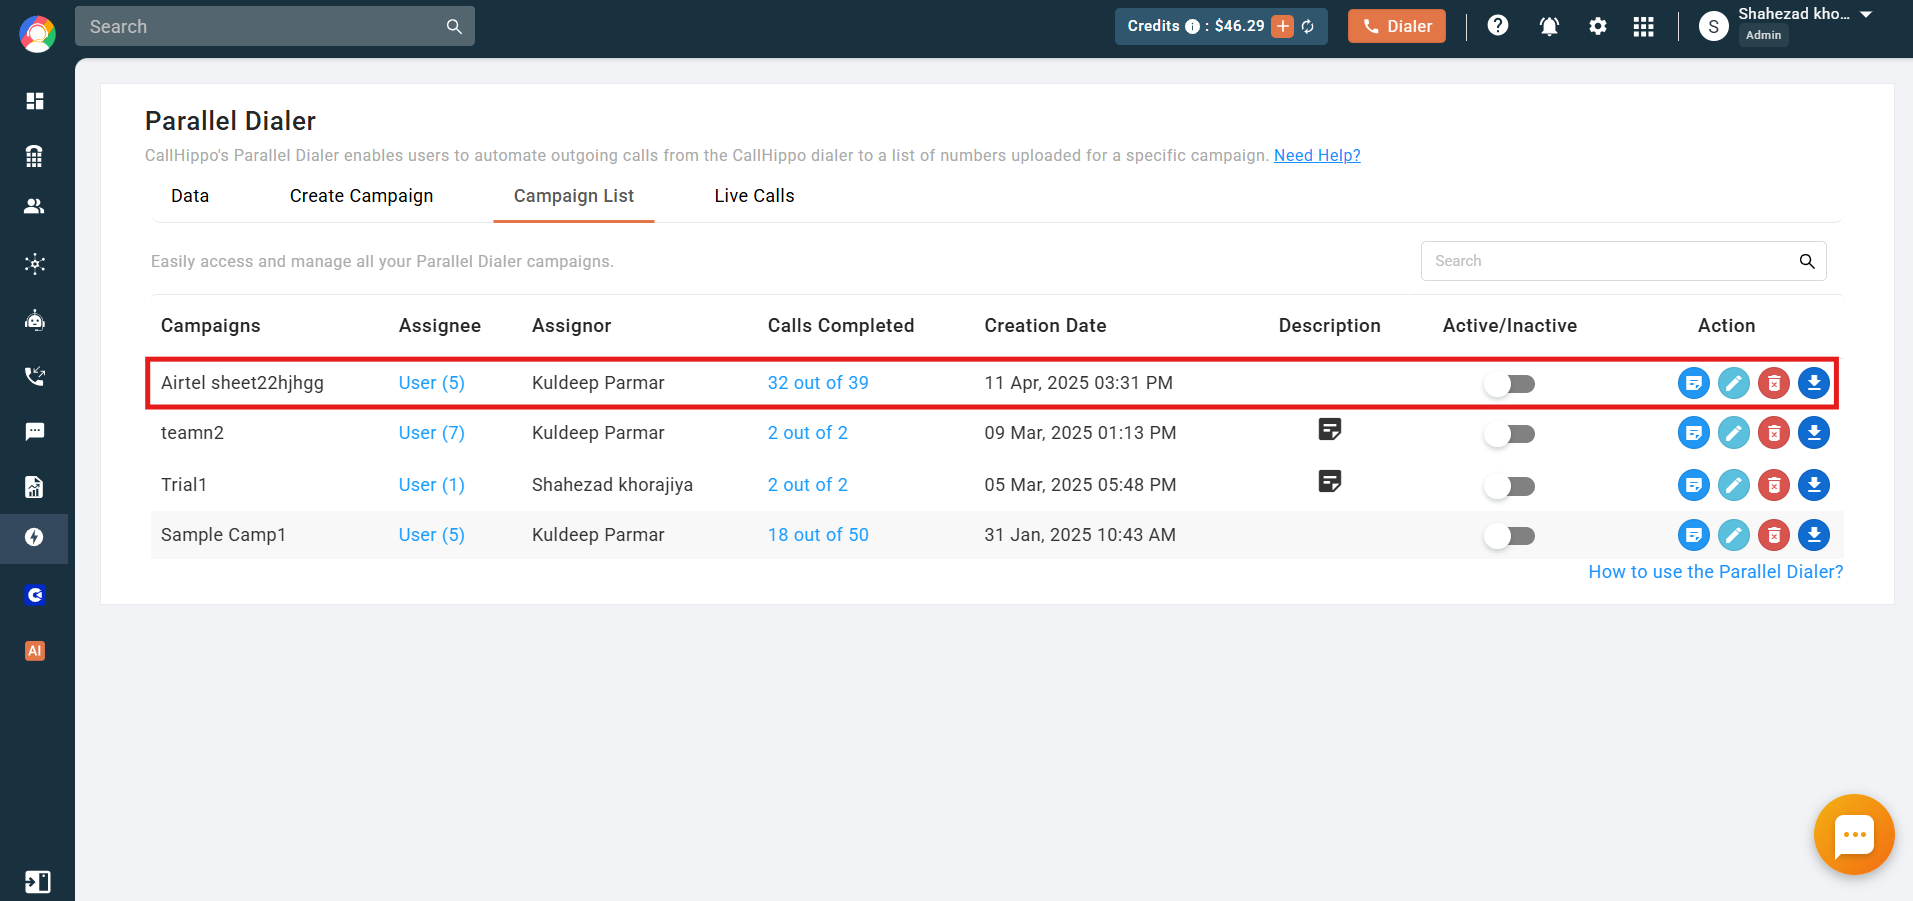
Task: Download the Airtel sheet22hjhgg campaign report
Action: click(1813, 383)
